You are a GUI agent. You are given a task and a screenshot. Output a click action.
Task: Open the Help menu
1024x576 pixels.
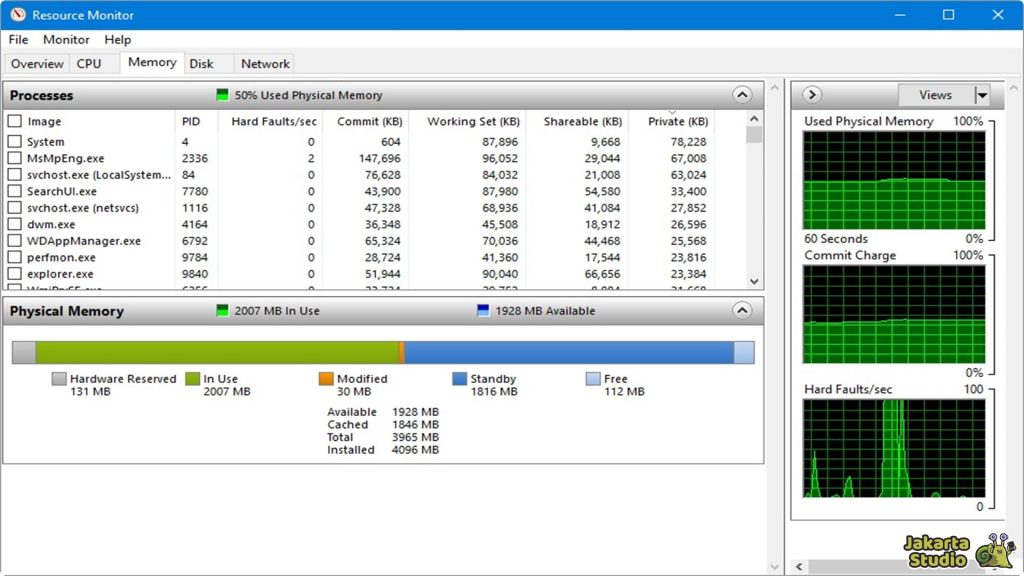(x=117, y=39)
